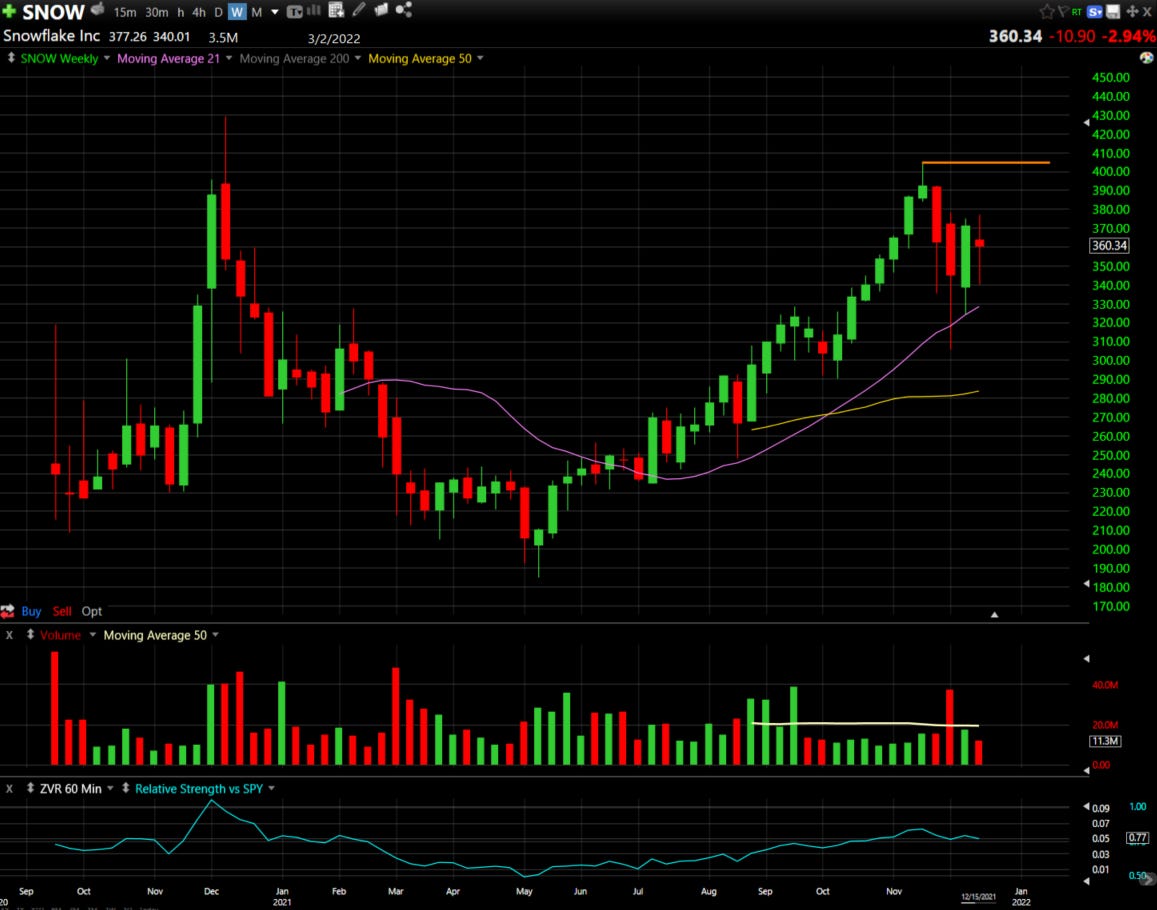Remove the ZVR 60 Min pane X
1157x910 pixels.
[10, 788]
